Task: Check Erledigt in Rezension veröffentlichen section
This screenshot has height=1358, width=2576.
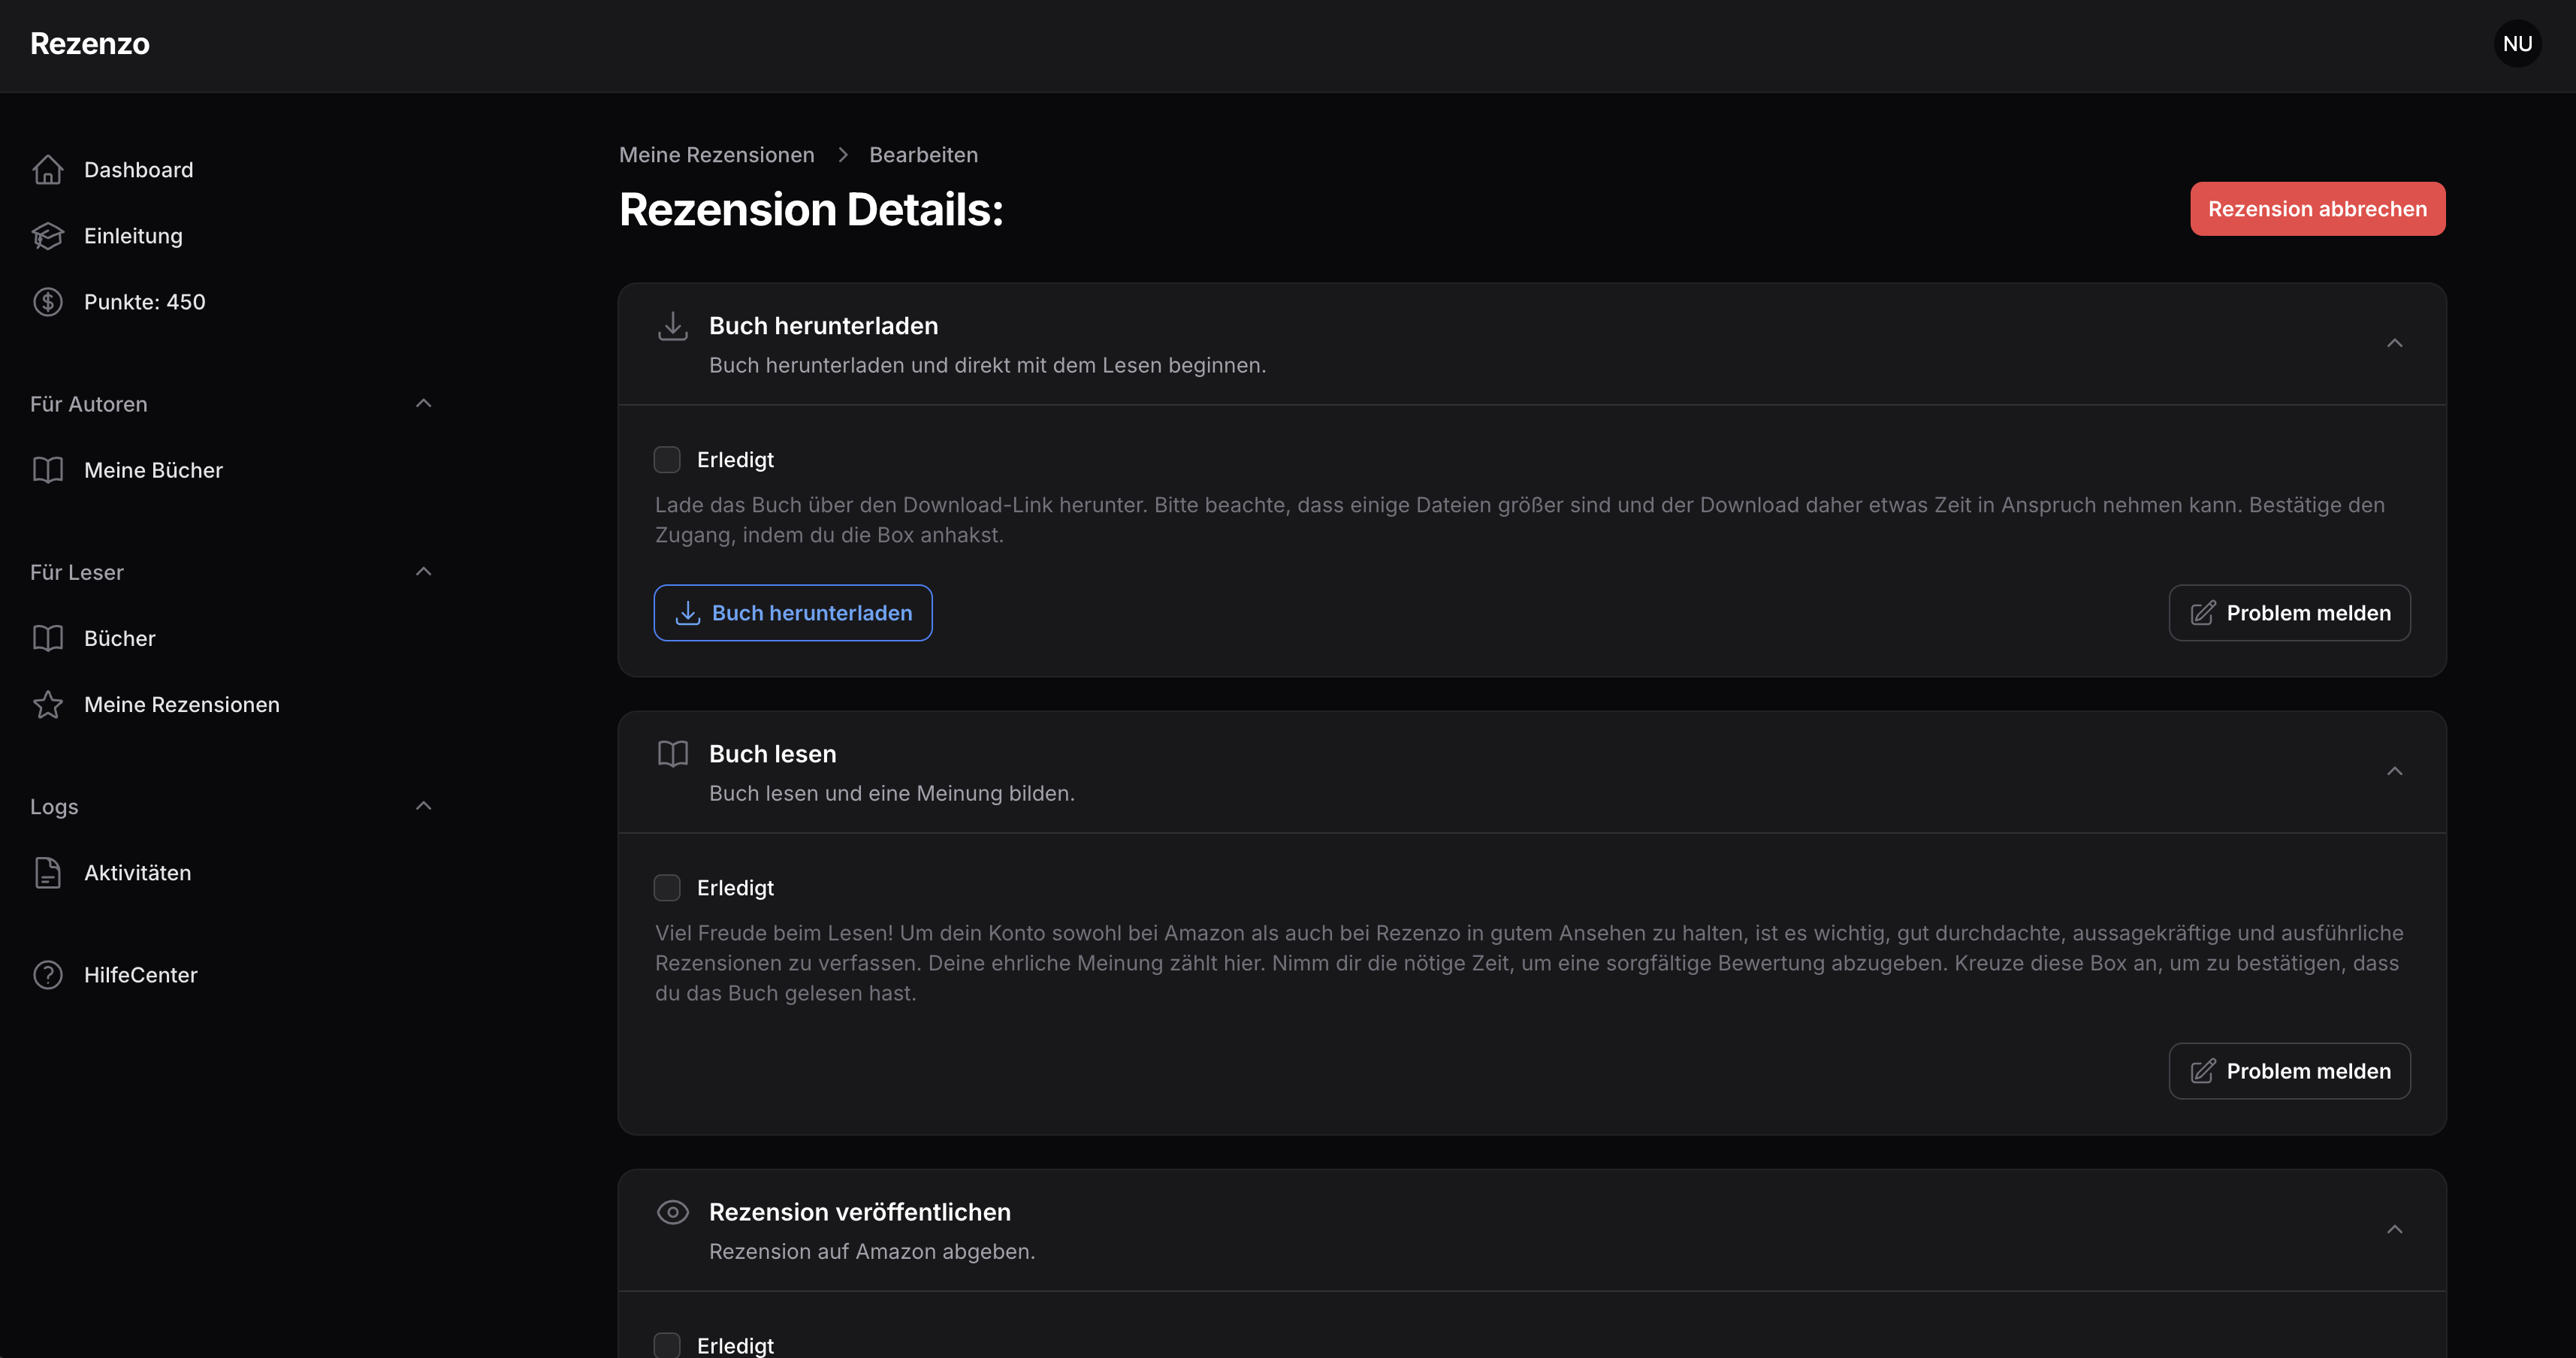Action: point(667,1345)
